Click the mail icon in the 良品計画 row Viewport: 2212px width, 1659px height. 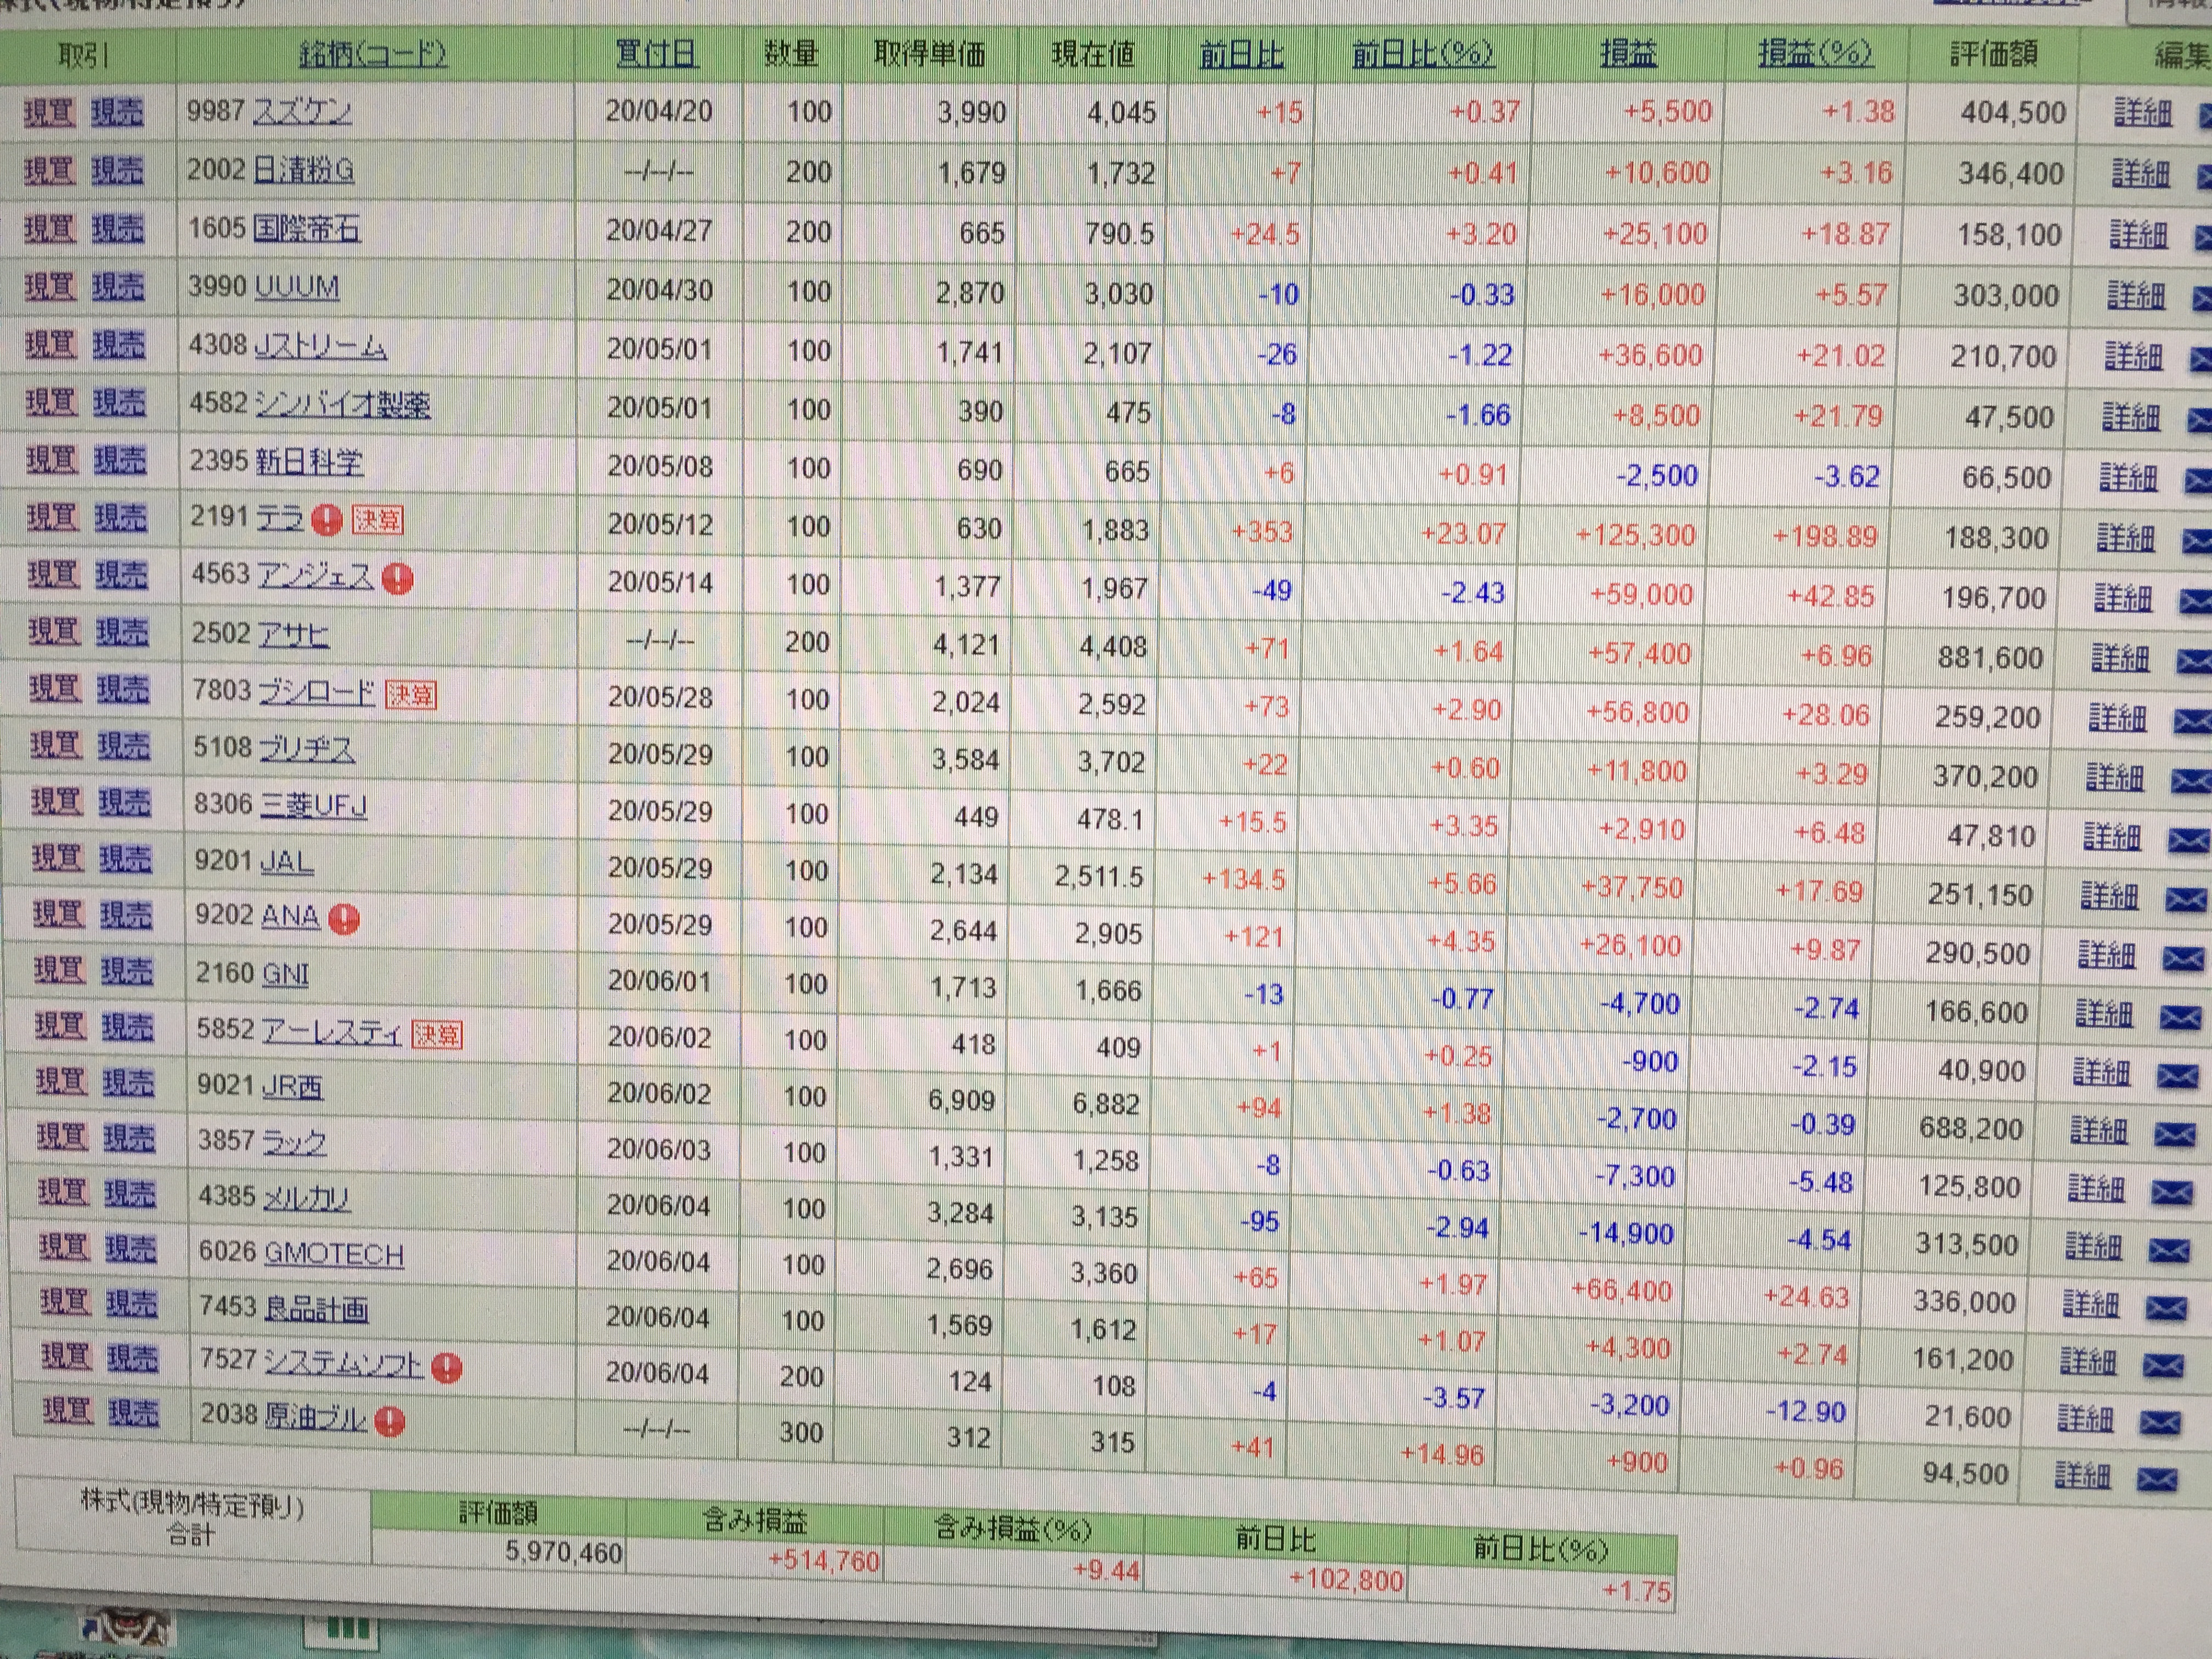point(2164,1365)
